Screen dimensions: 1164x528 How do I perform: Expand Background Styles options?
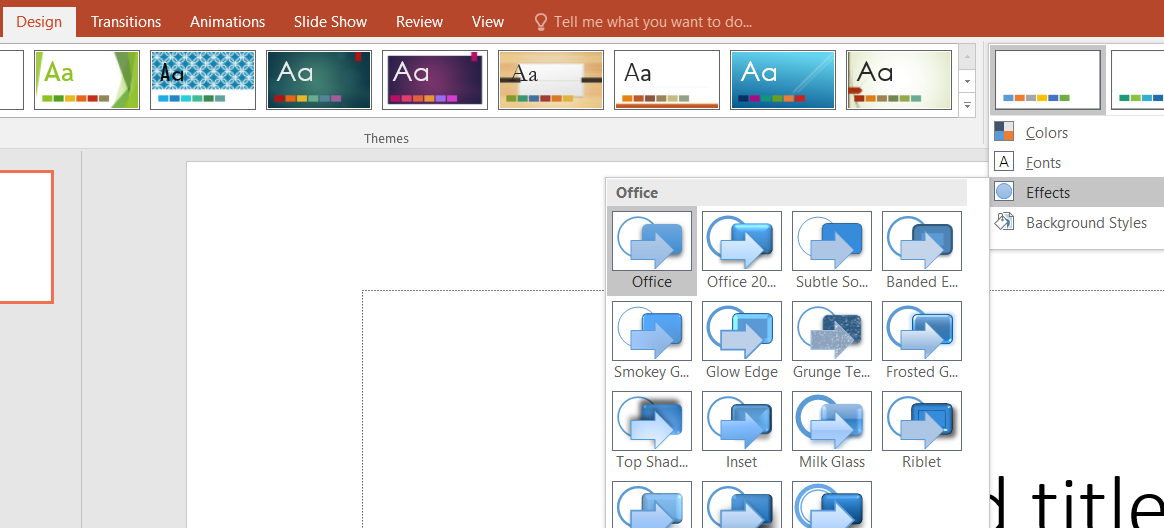[x=1085, y=223]
